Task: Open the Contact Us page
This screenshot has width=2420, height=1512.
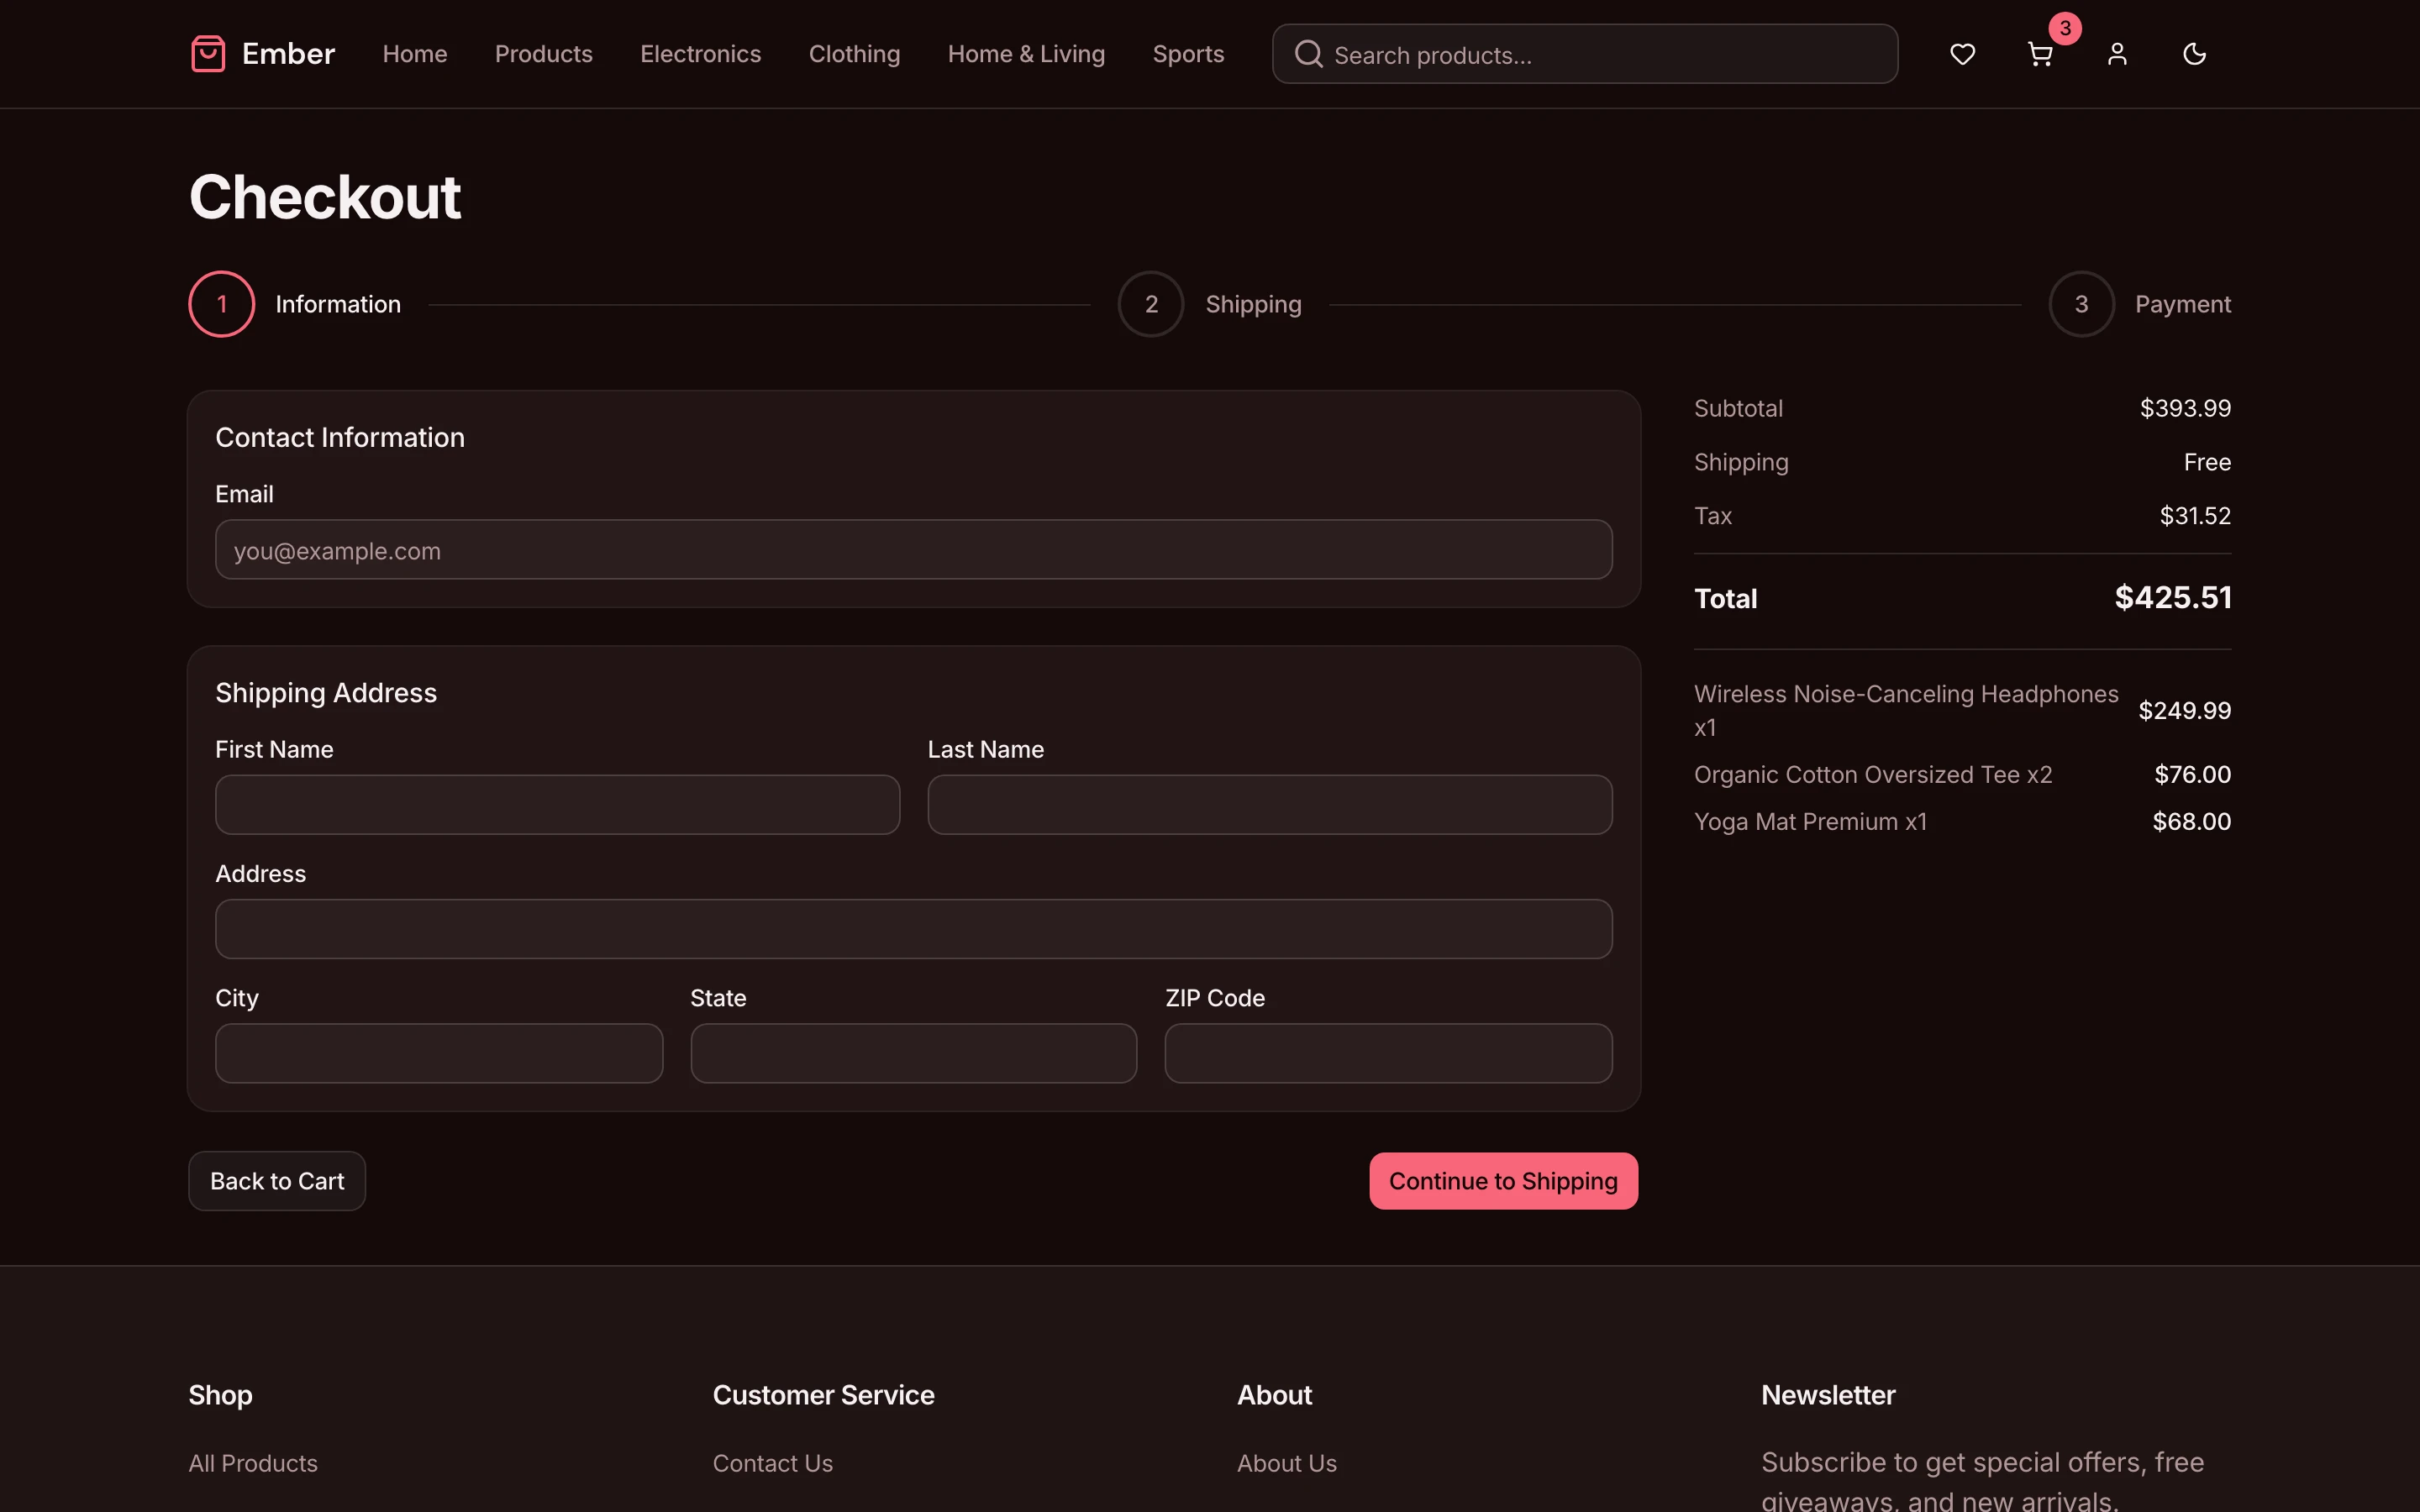Action: click(x=772, y=1462)
